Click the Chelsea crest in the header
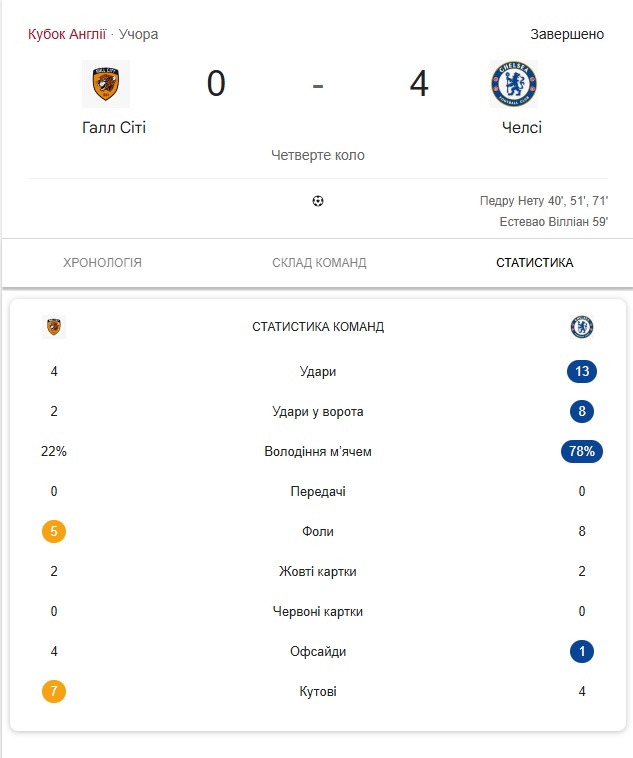Viewport: 633px width, 758px height. pyautogui.click(x=514, y=84)
